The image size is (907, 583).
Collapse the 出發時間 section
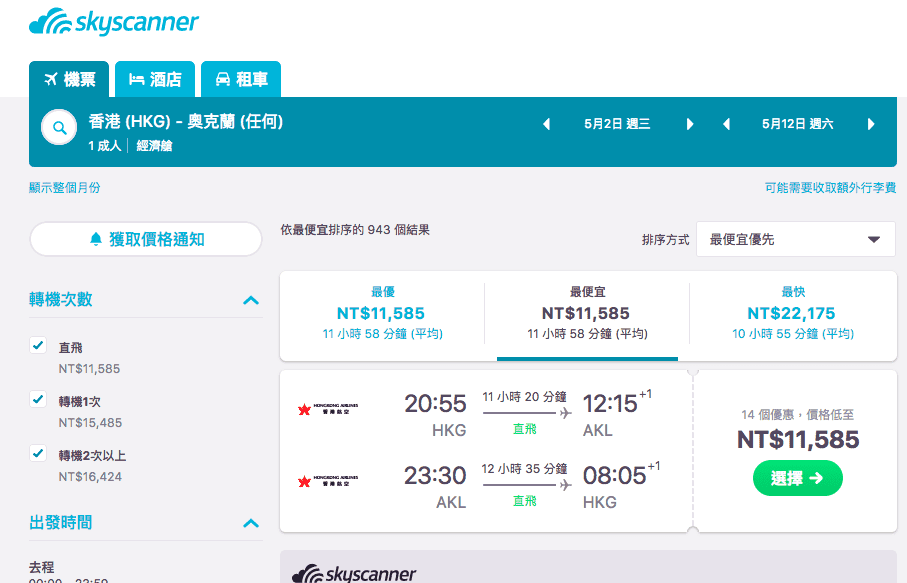(251, 523)
